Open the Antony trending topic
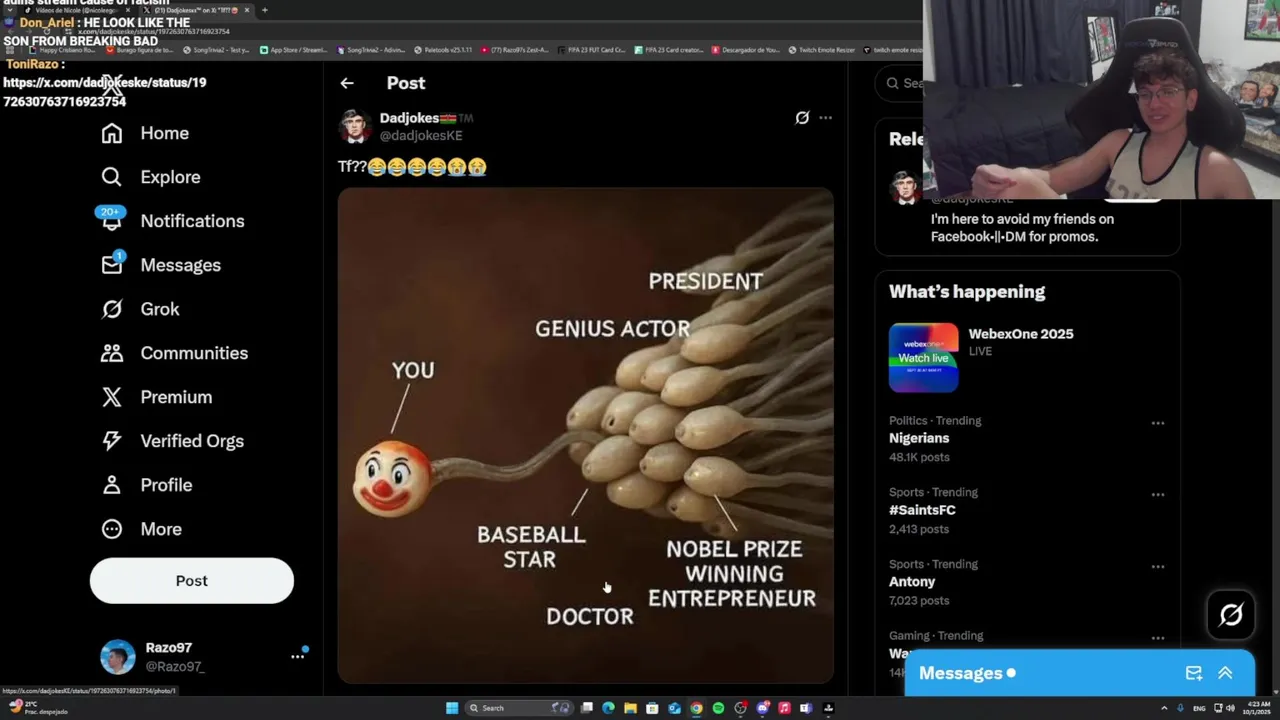The image size is (1280, 720). pyautogui.click(x=912, y=582)
